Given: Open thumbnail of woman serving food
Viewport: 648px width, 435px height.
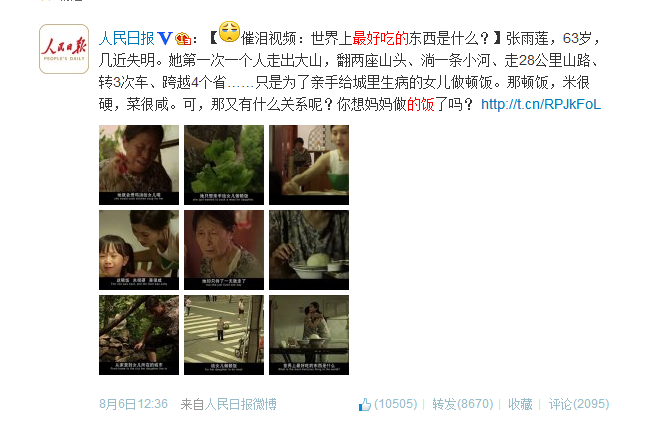Looking at the screenshot, I should point(309,165).
